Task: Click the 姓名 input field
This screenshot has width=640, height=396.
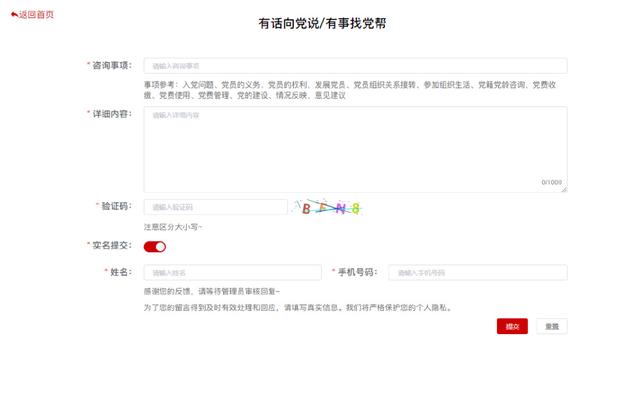Action: 232,272
